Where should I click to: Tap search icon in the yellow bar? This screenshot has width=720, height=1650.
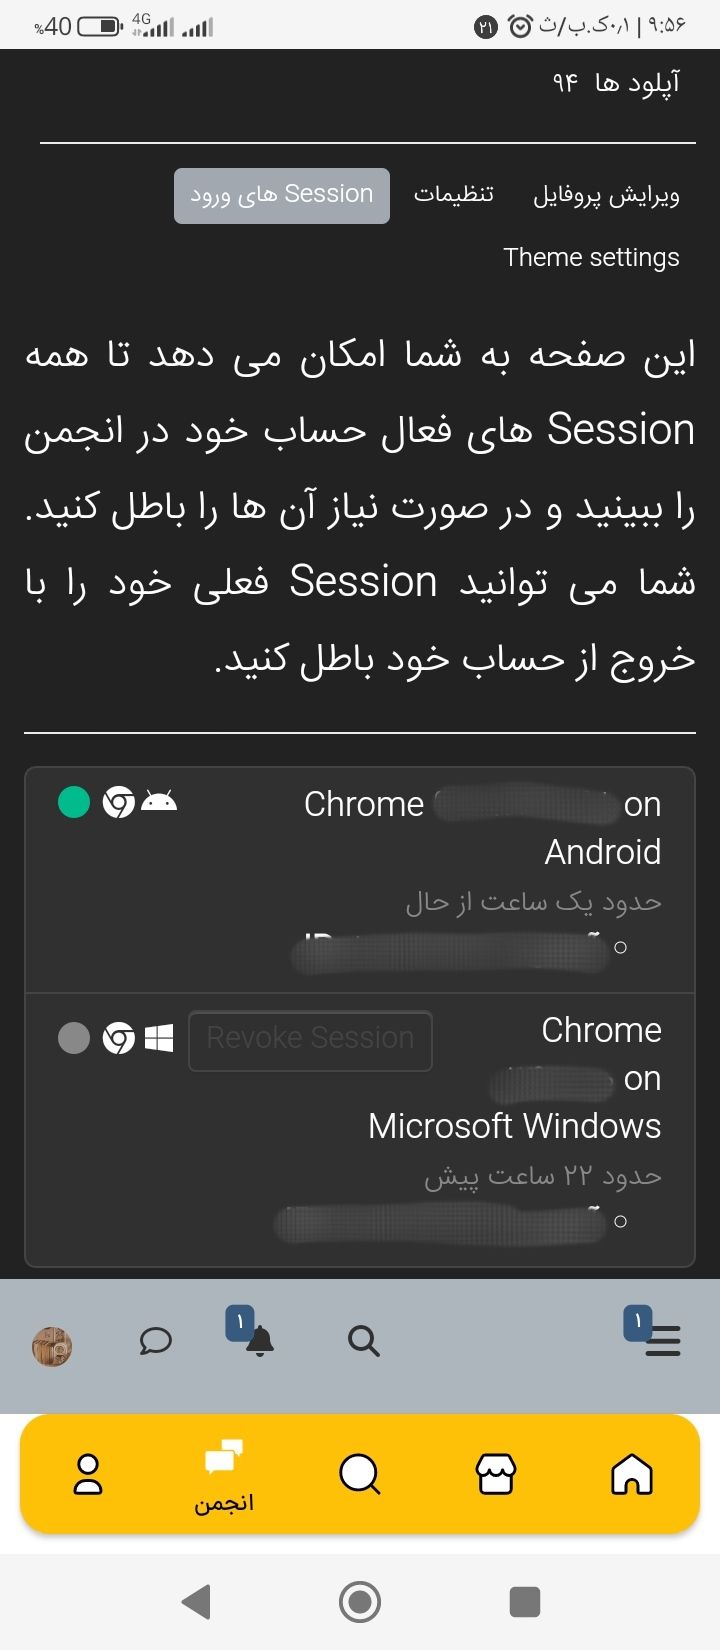click(x=360, y=1474)
